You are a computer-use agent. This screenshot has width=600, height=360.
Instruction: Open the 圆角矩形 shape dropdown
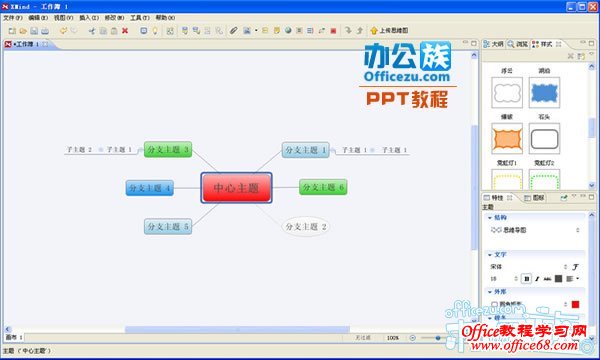tap(565, 304)
